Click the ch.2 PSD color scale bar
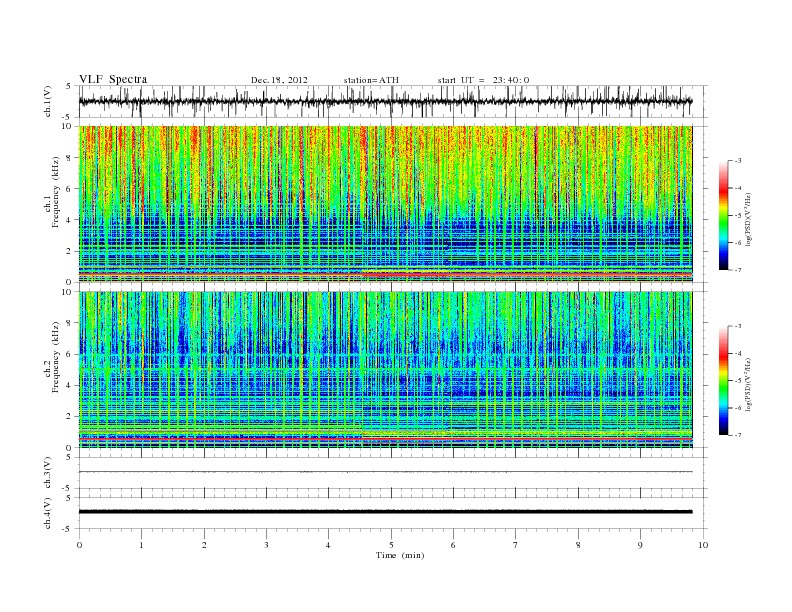The width and height of the screenshot is (792, 612). coord(724,381)
